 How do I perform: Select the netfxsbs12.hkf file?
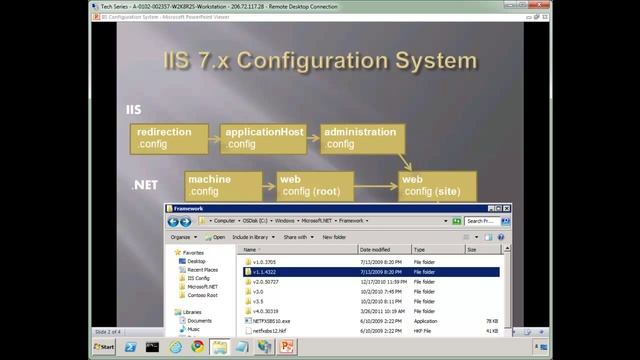click(x=269, y=331)
